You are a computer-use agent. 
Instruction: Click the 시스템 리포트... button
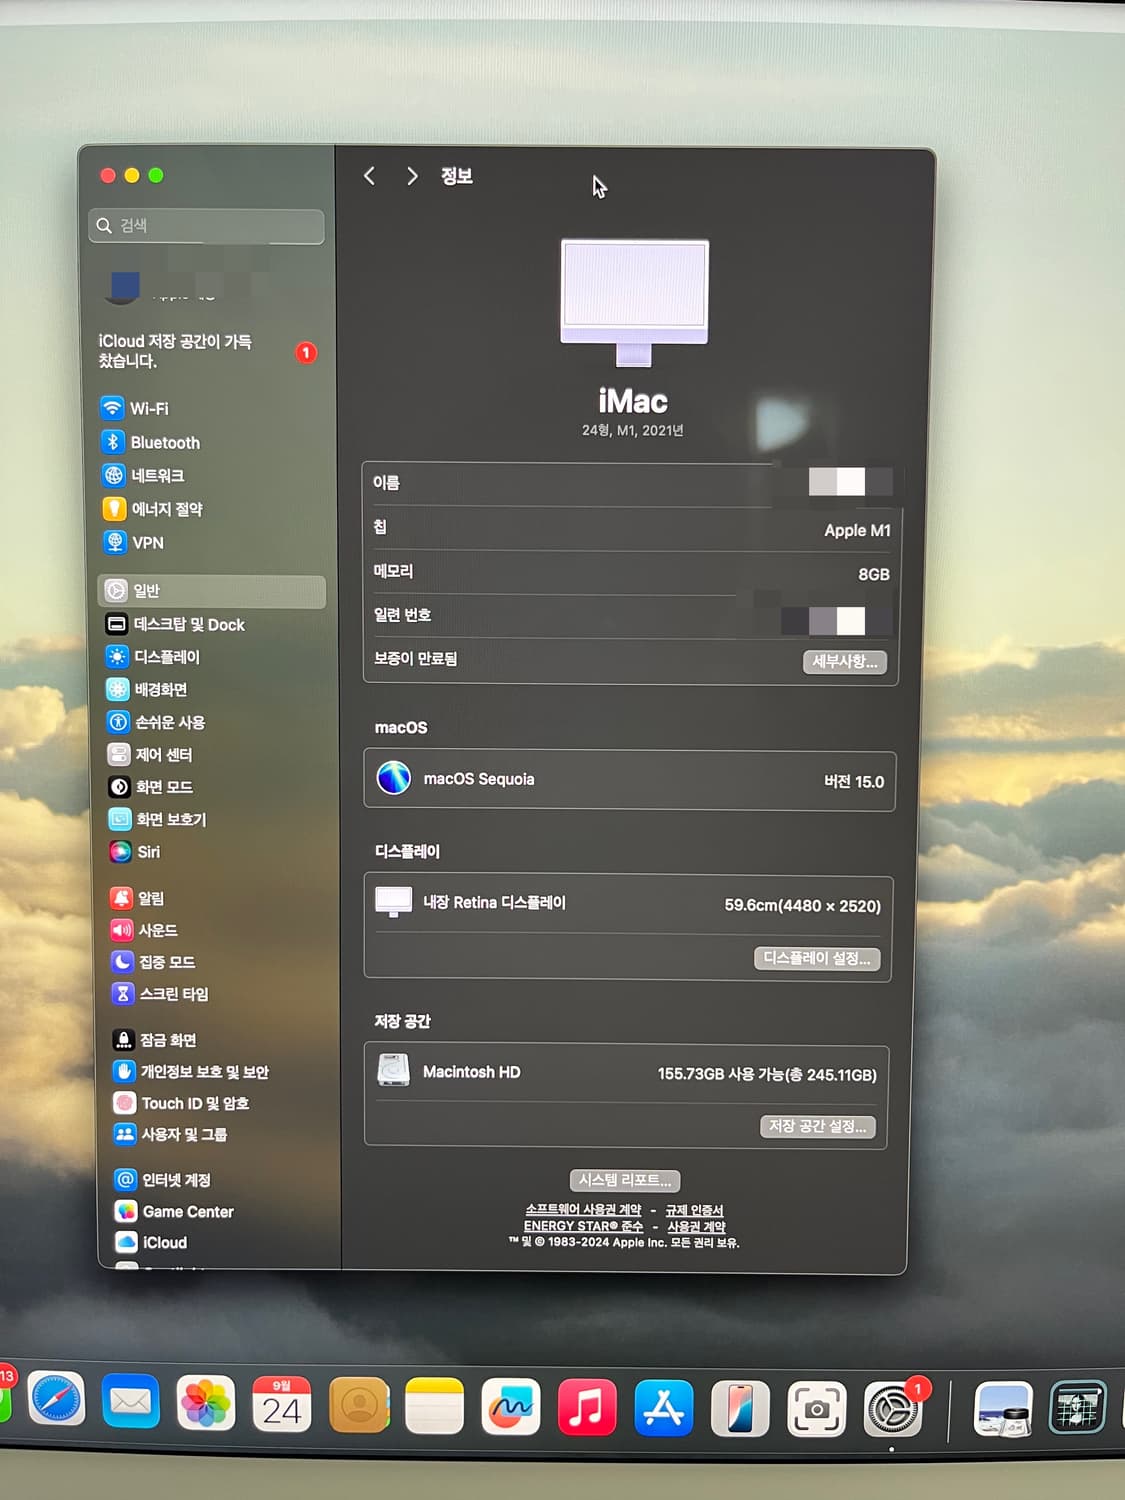tap(625, 1181)
